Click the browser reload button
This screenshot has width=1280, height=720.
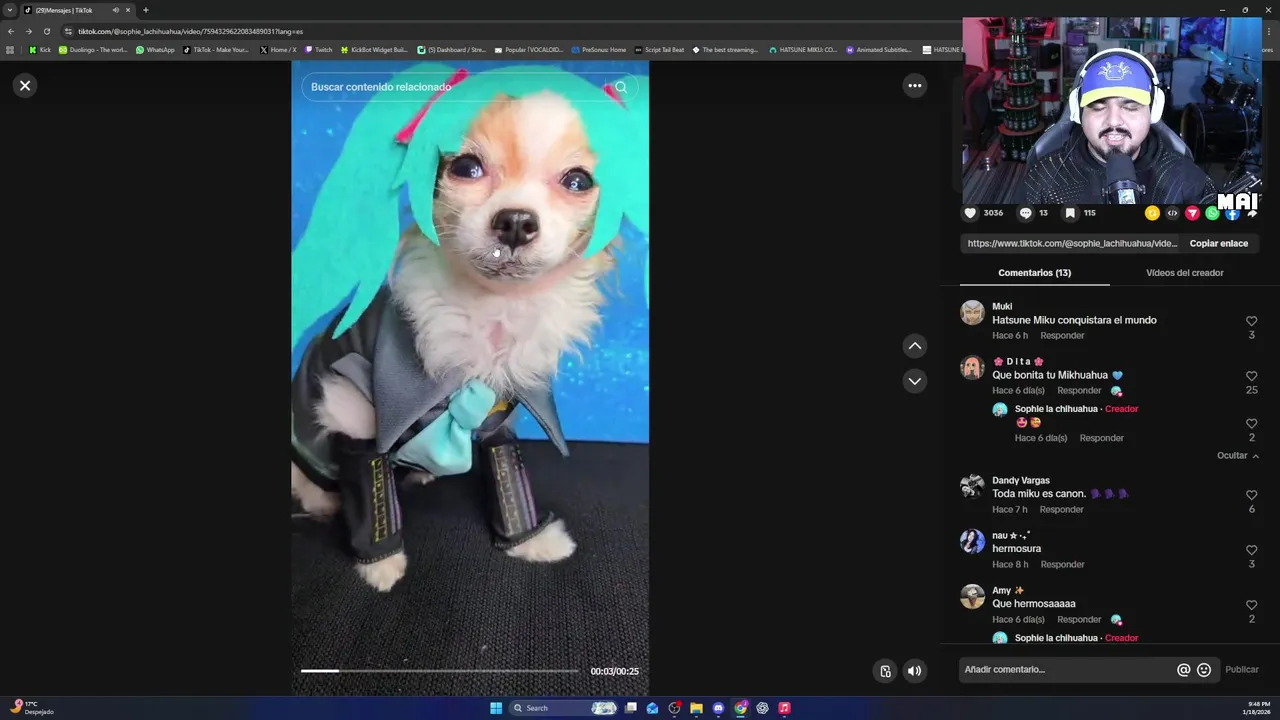click(x=46, y=31)
